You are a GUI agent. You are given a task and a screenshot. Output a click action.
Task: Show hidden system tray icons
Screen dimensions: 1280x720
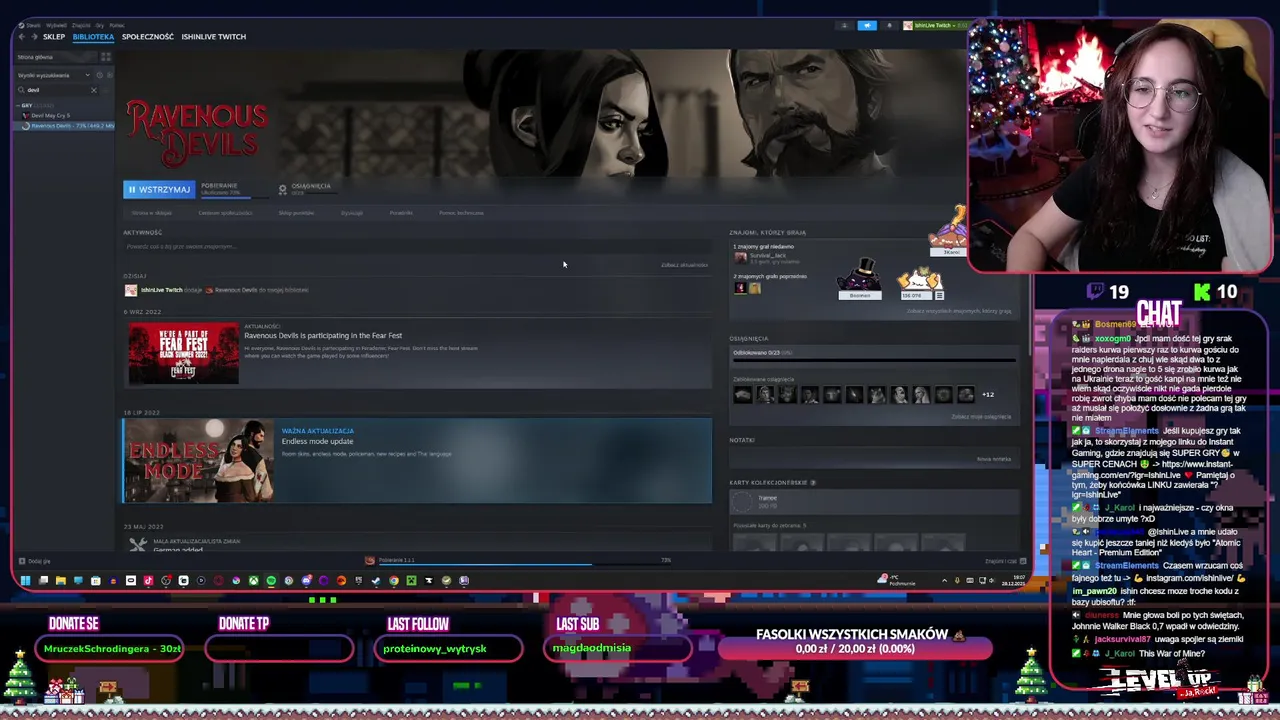coord(945,580)
